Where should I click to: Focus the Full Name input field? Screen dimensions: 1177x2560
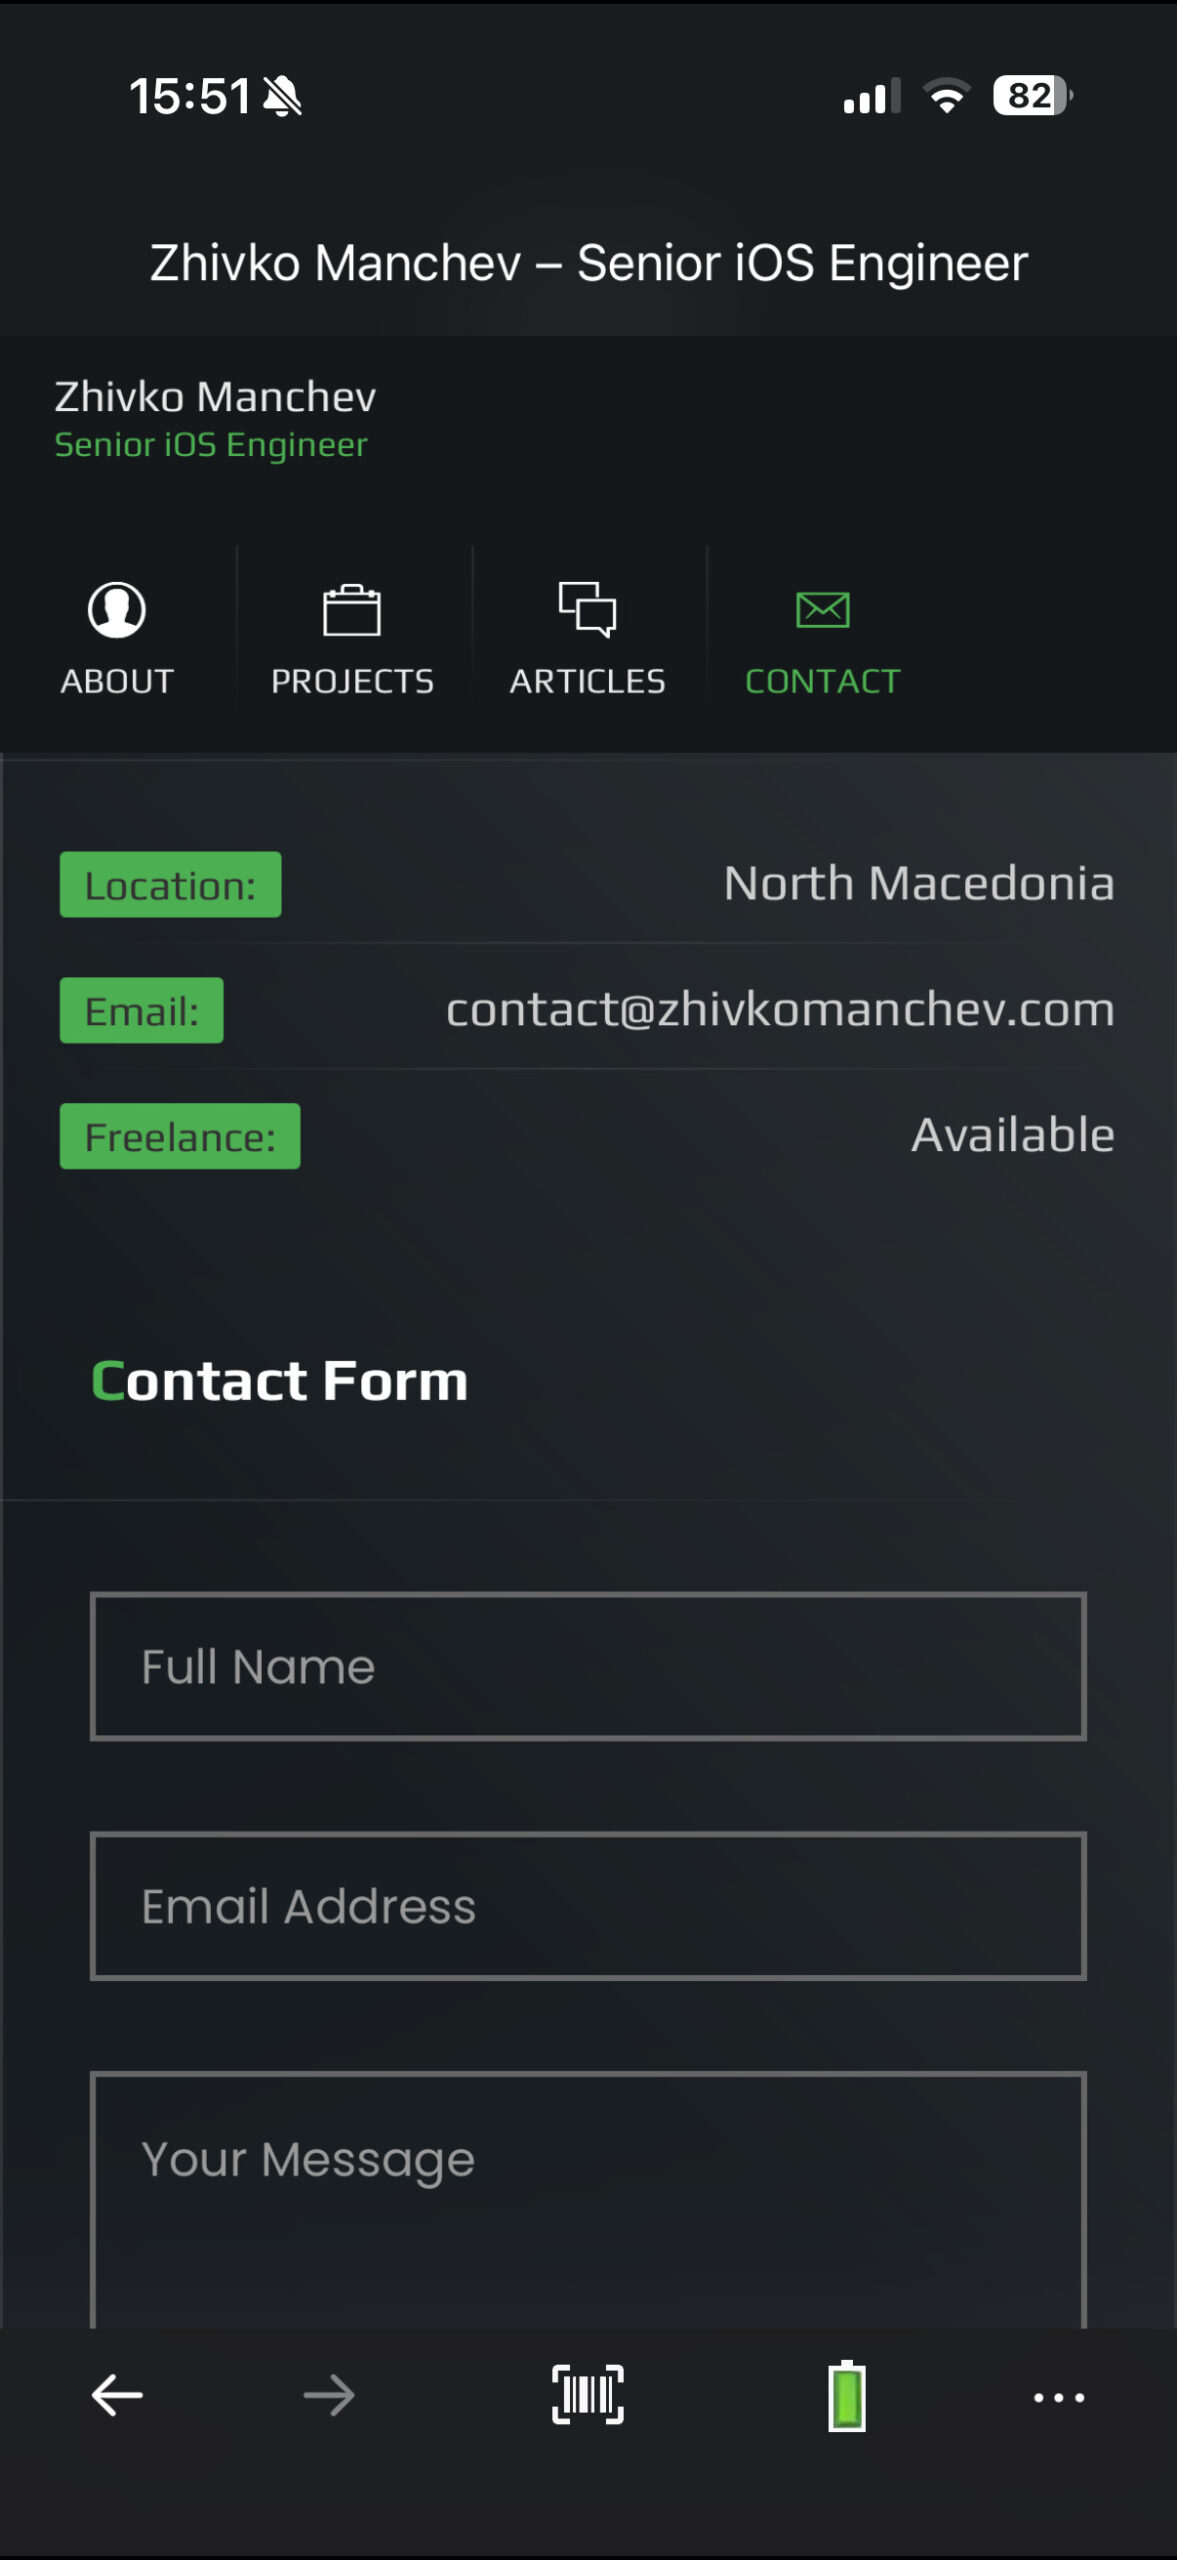[x=588, y=1666]
